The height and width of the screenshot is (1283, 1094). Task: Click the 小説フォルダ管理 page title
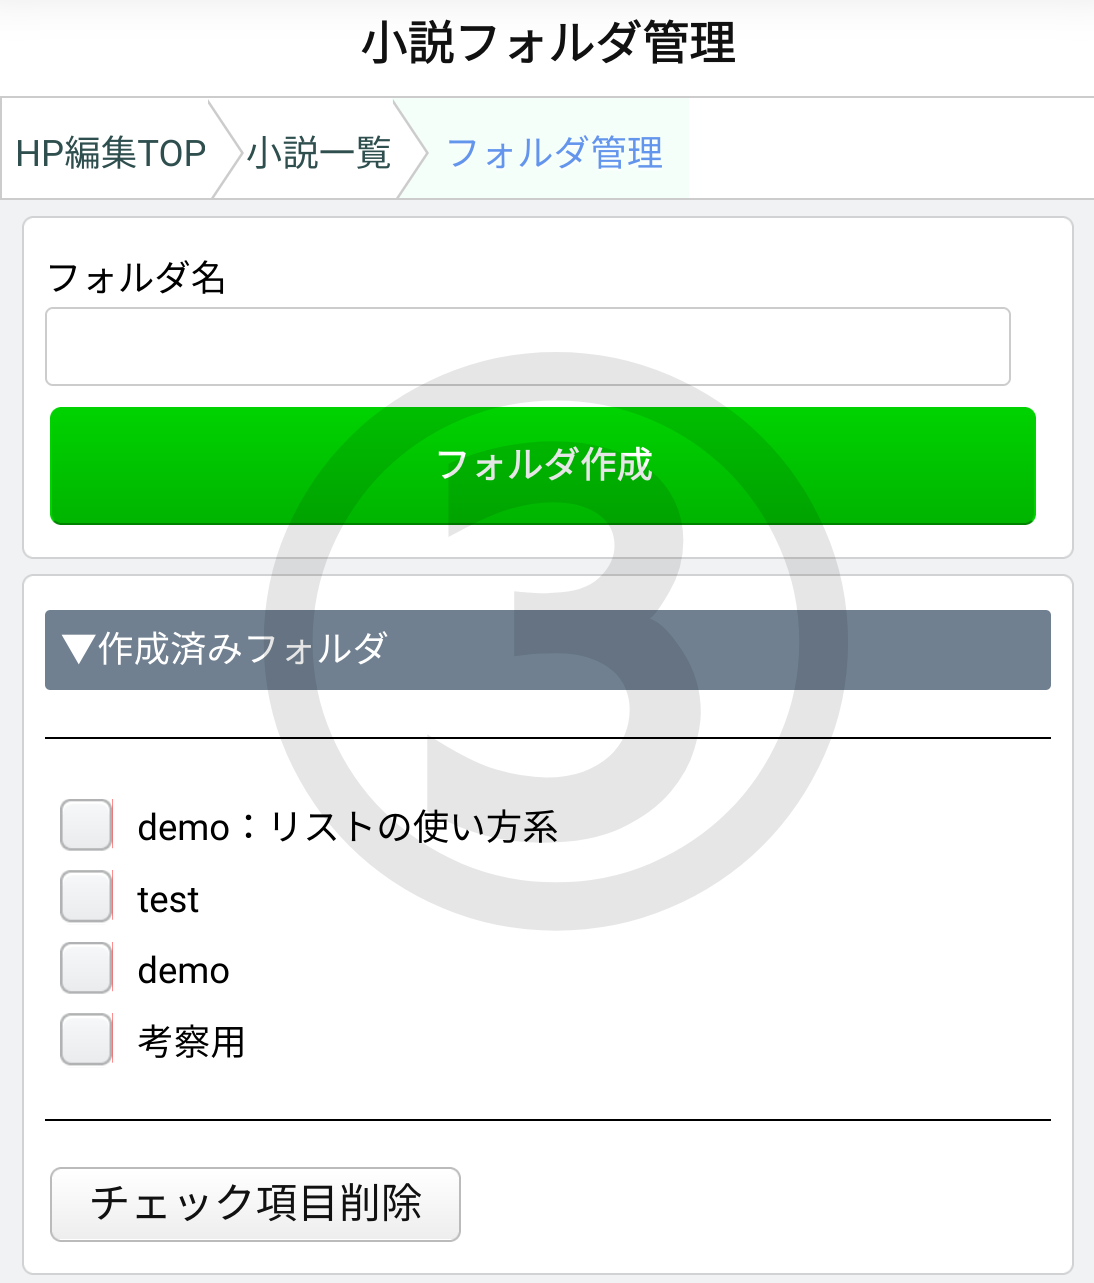click(548, 44)
